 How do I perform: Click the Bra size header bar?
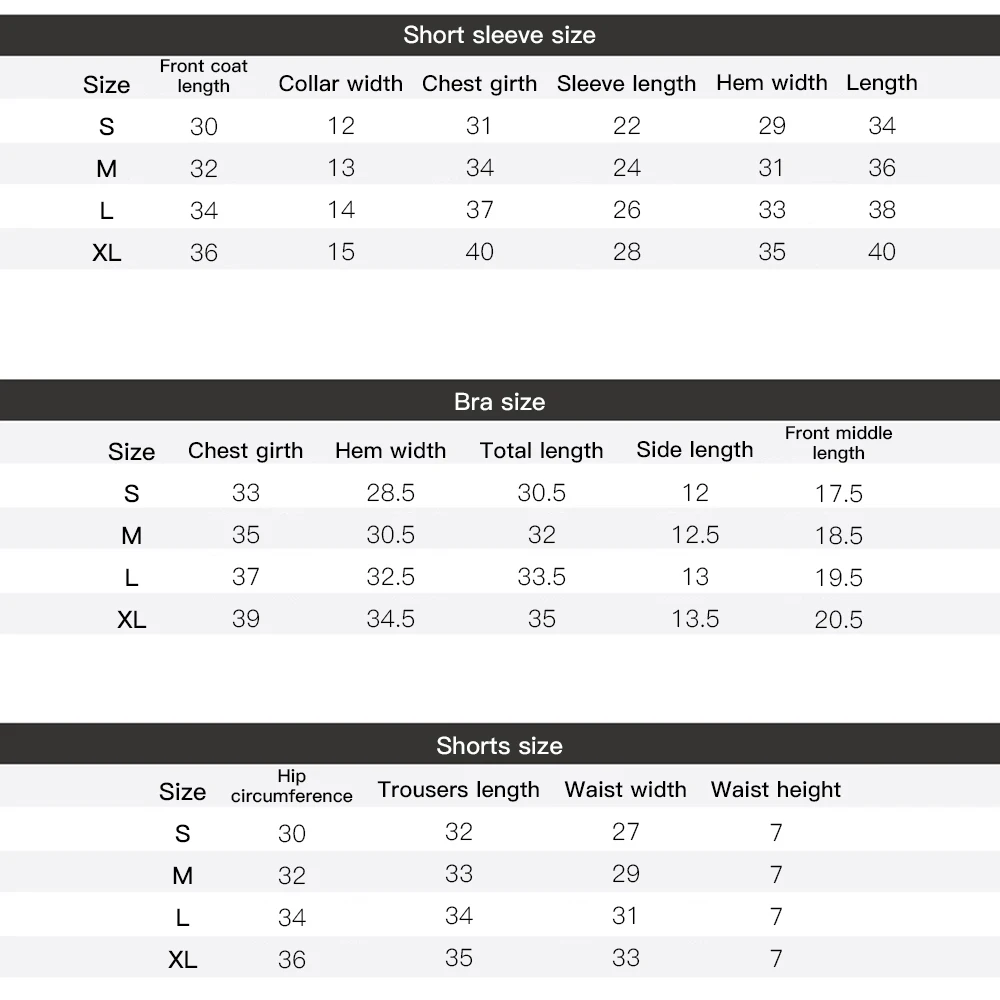pyautogui.click(x=500, y=401)
